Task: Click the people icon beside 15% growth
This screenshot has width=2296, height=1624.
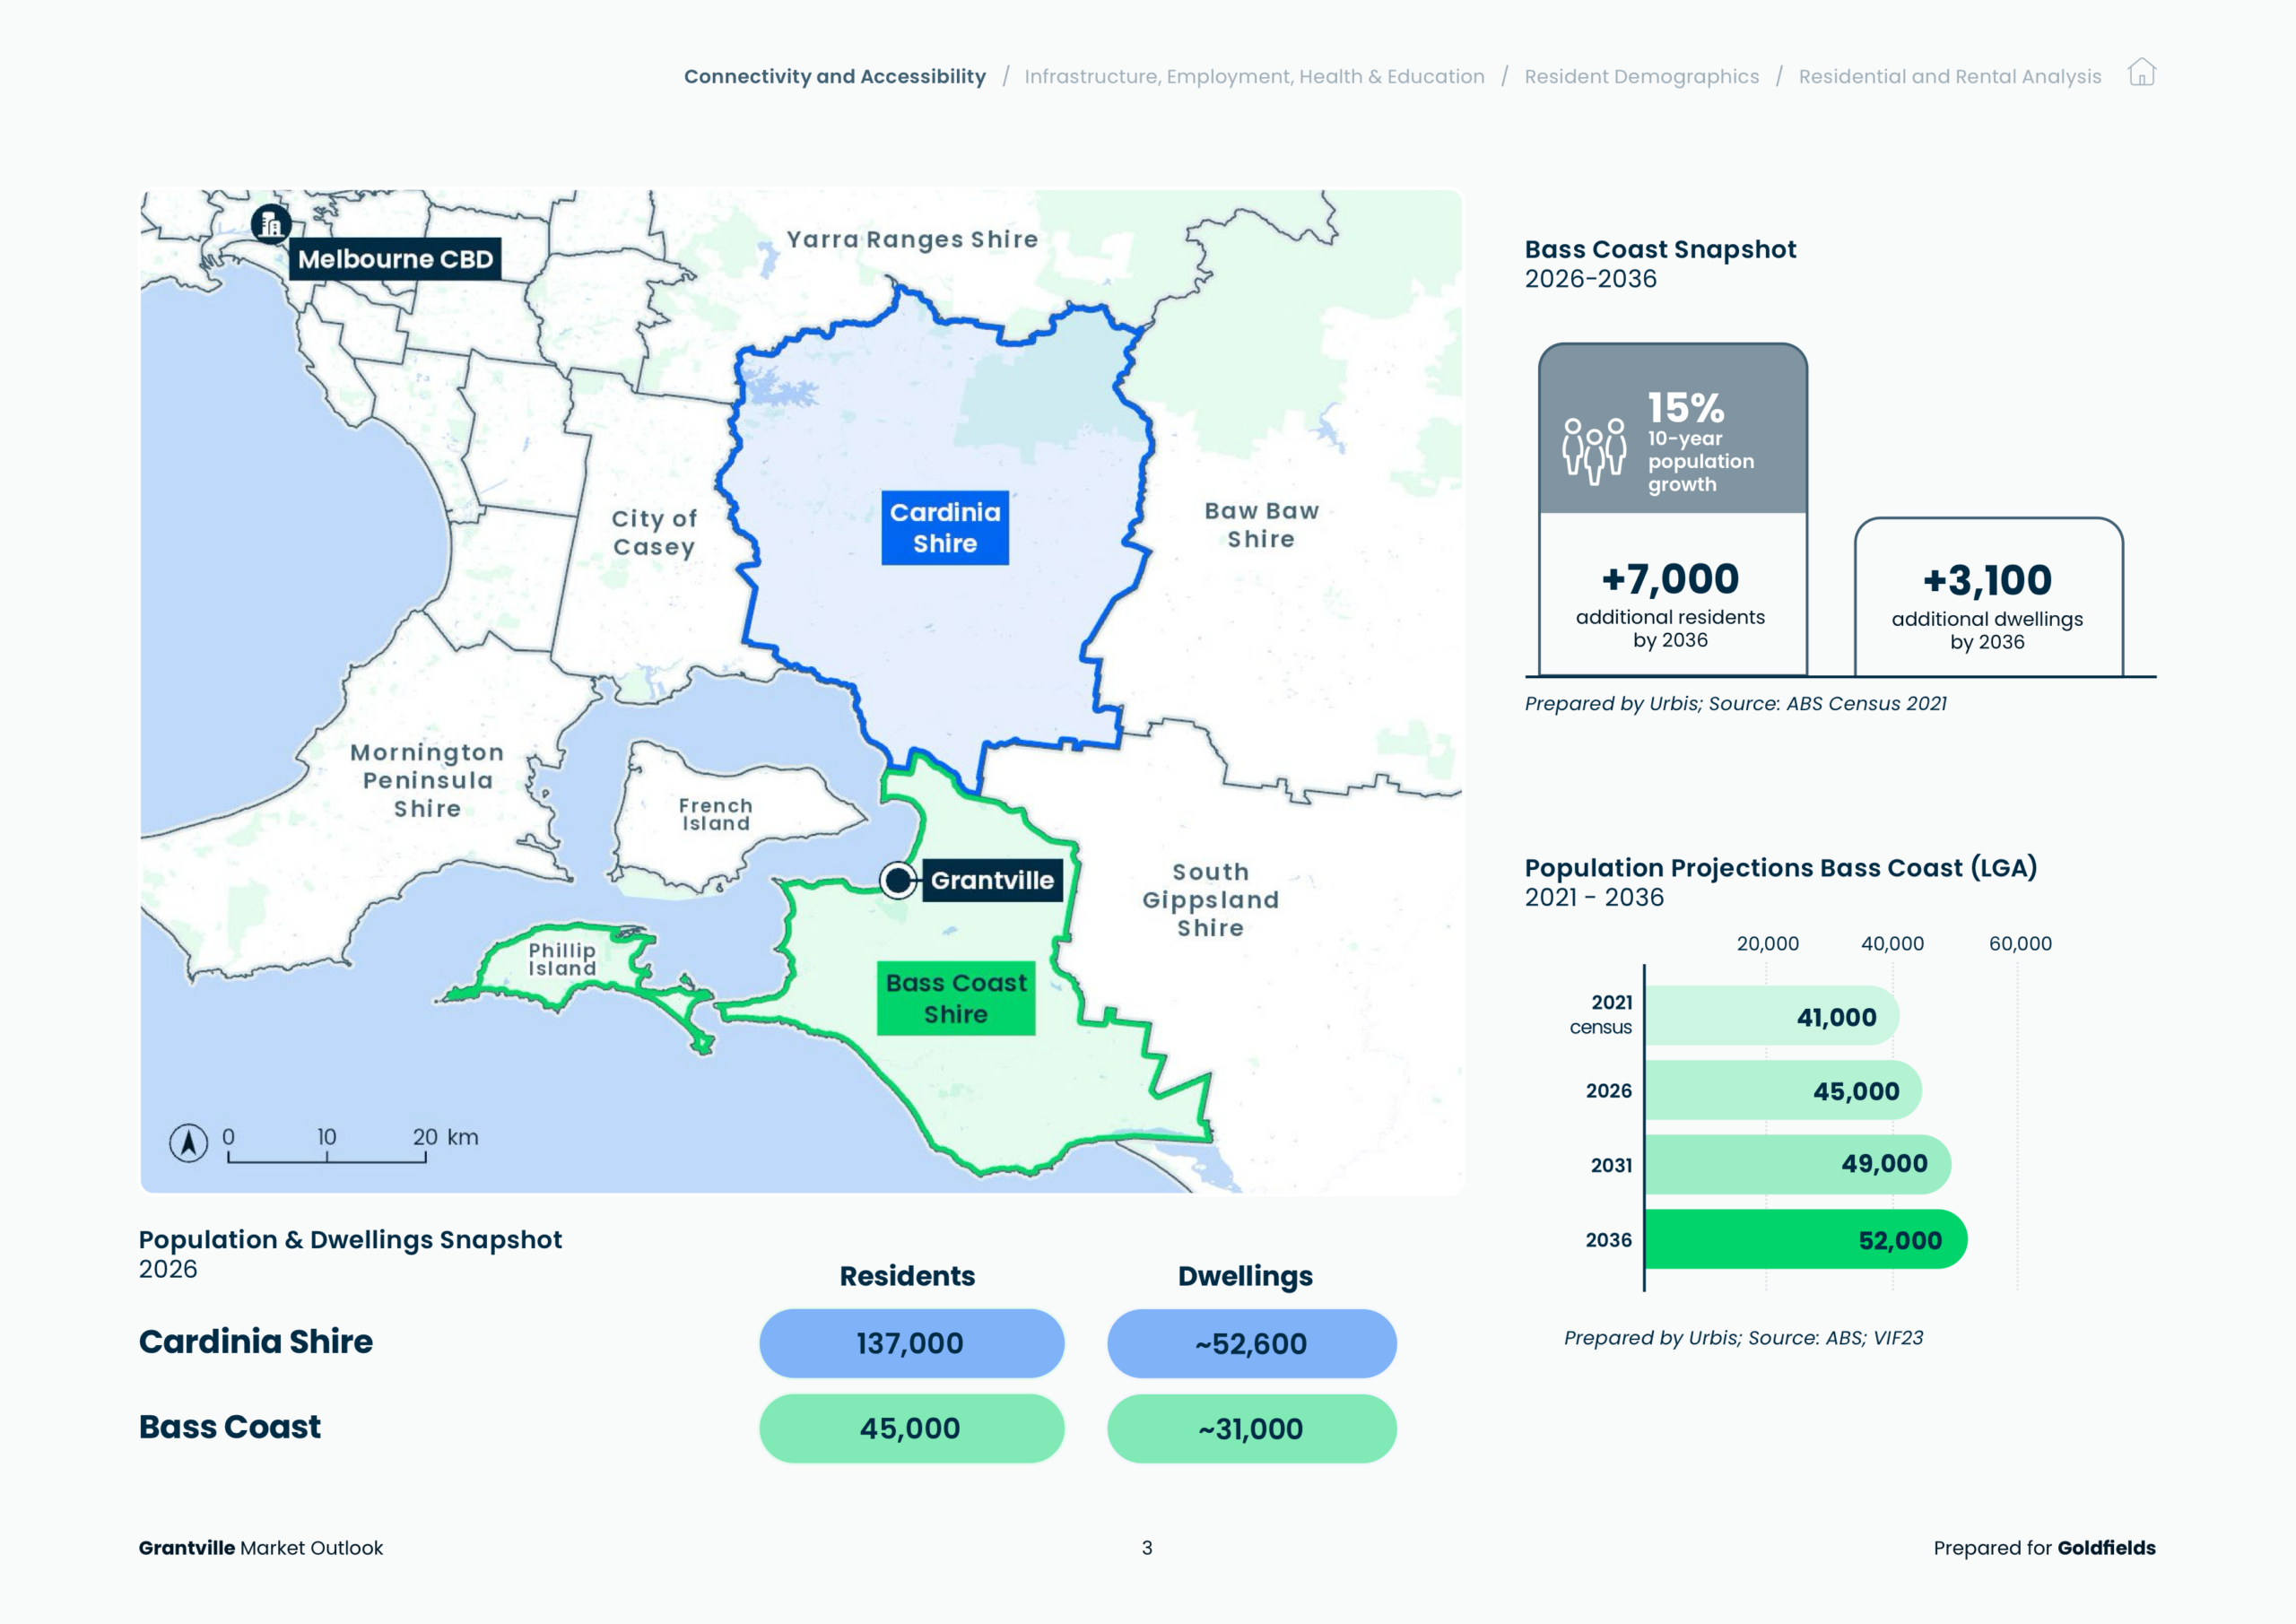Action: (x=1594, y=450)
